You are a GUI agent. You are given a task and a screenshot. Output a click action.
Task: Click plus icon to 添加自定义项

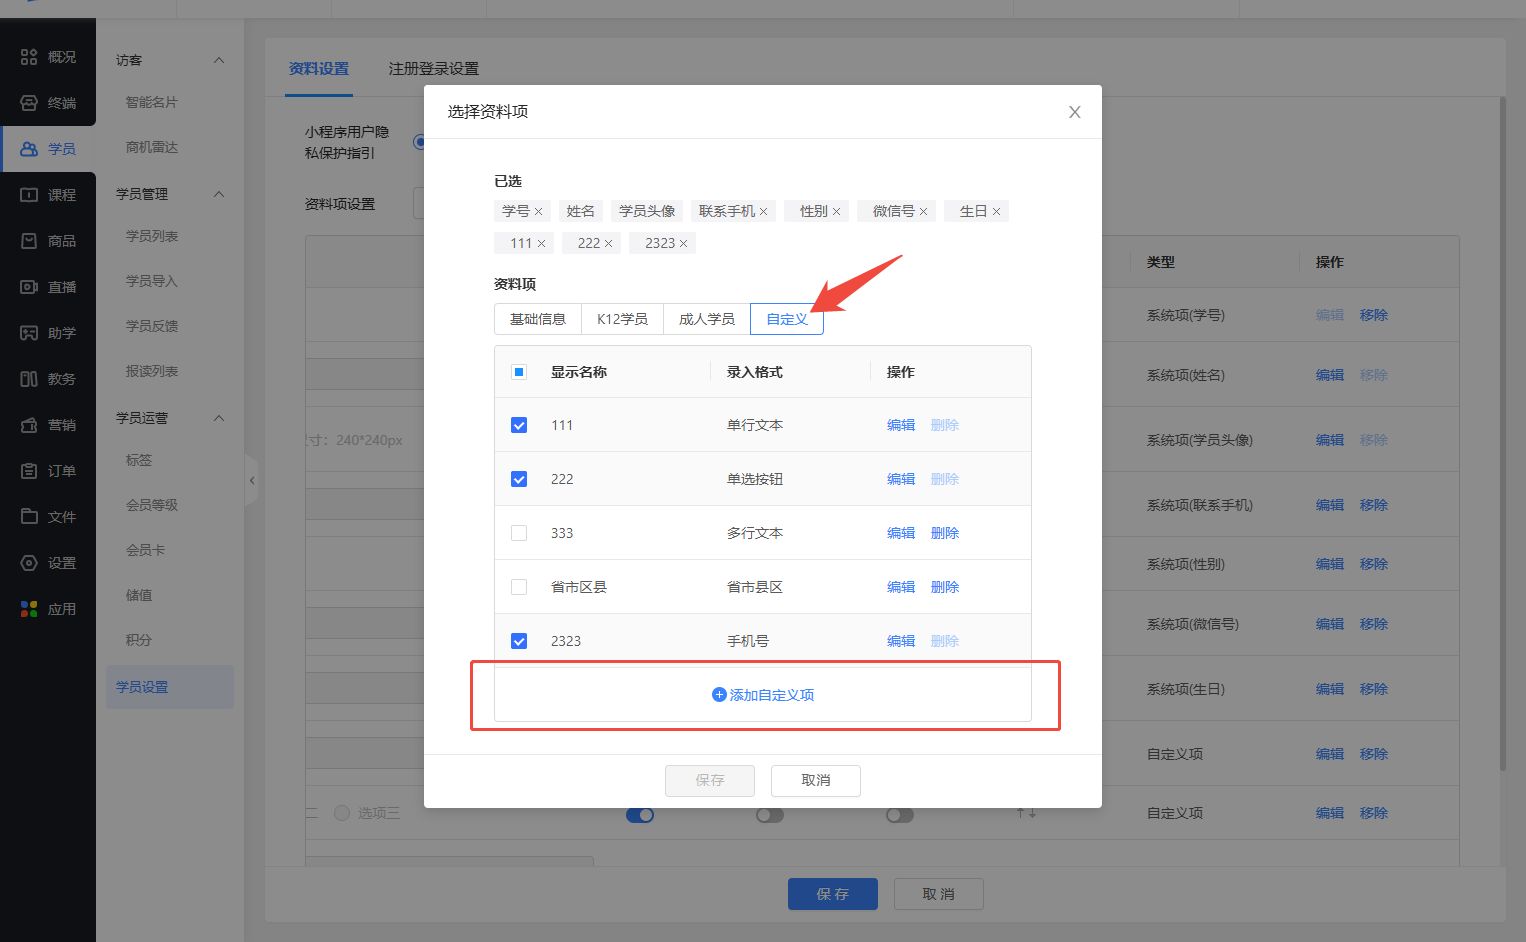[718, 695]
